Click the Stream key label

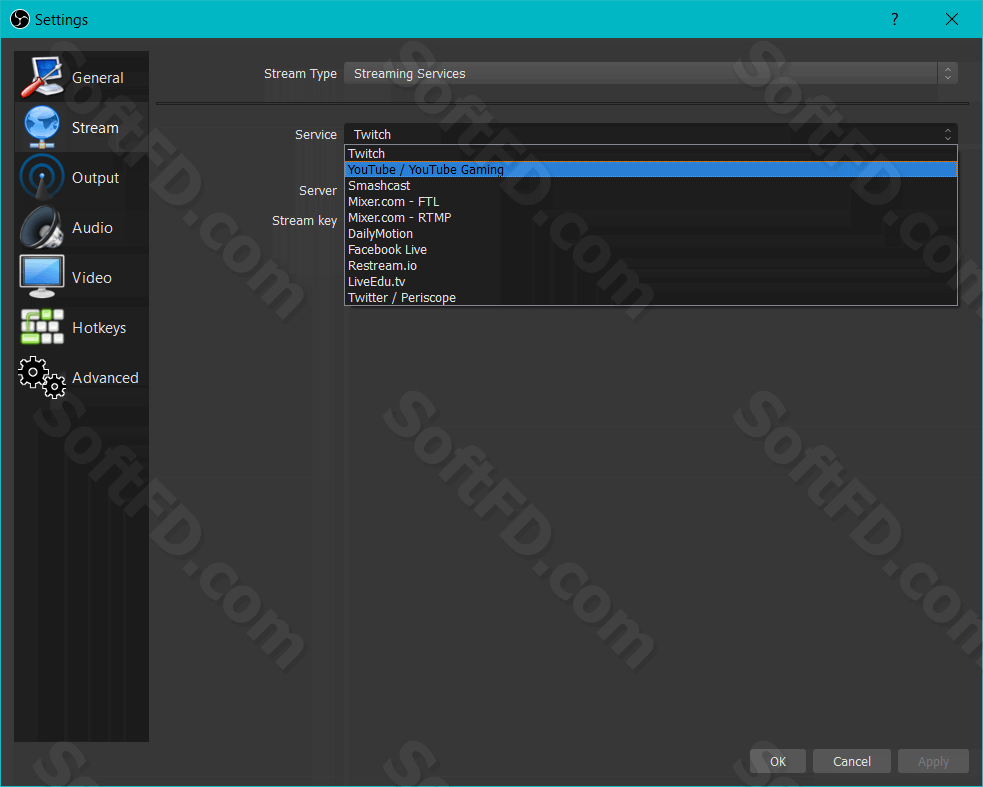305,221
